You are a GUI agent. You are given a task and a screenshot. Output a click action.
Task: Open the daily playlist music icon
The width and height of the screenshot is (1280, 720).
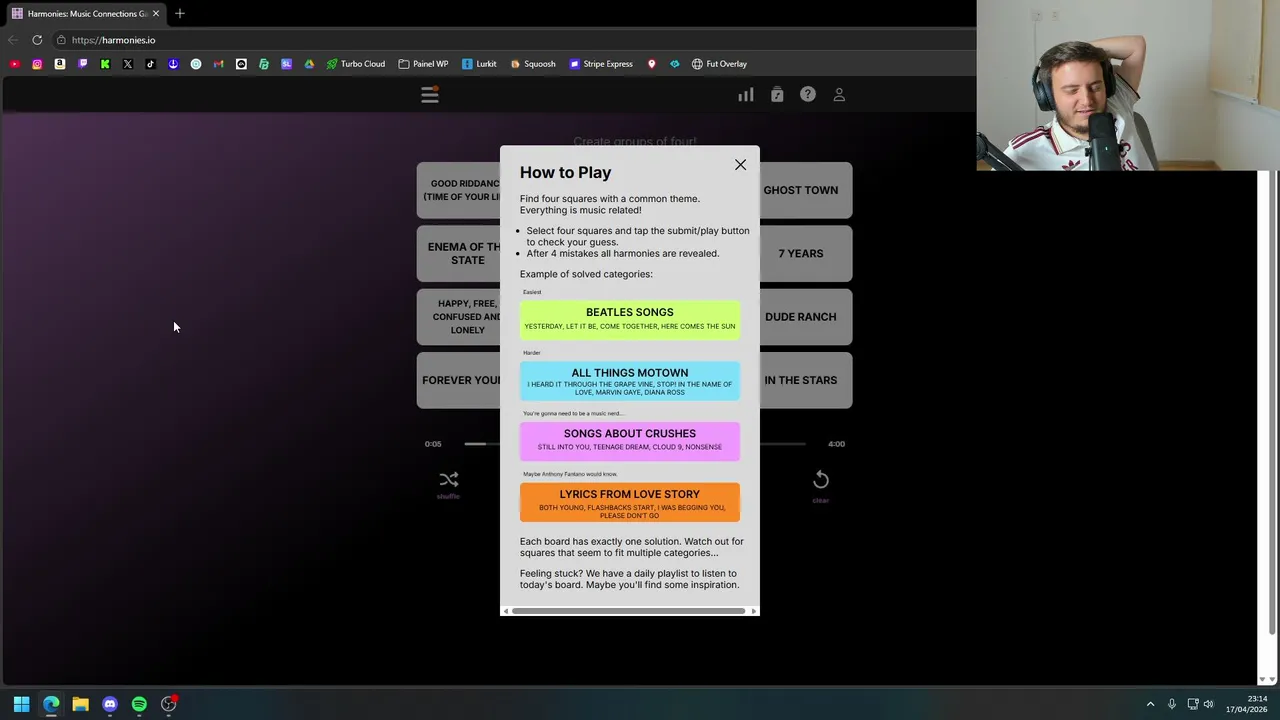[x=777, y=95]
